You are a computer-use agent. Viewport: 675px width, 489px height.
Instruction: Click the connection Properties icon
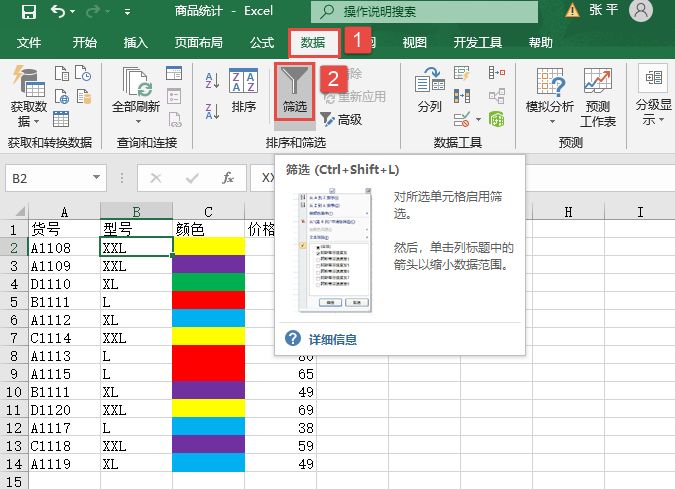pyautogui.click(x=174, y=96)
